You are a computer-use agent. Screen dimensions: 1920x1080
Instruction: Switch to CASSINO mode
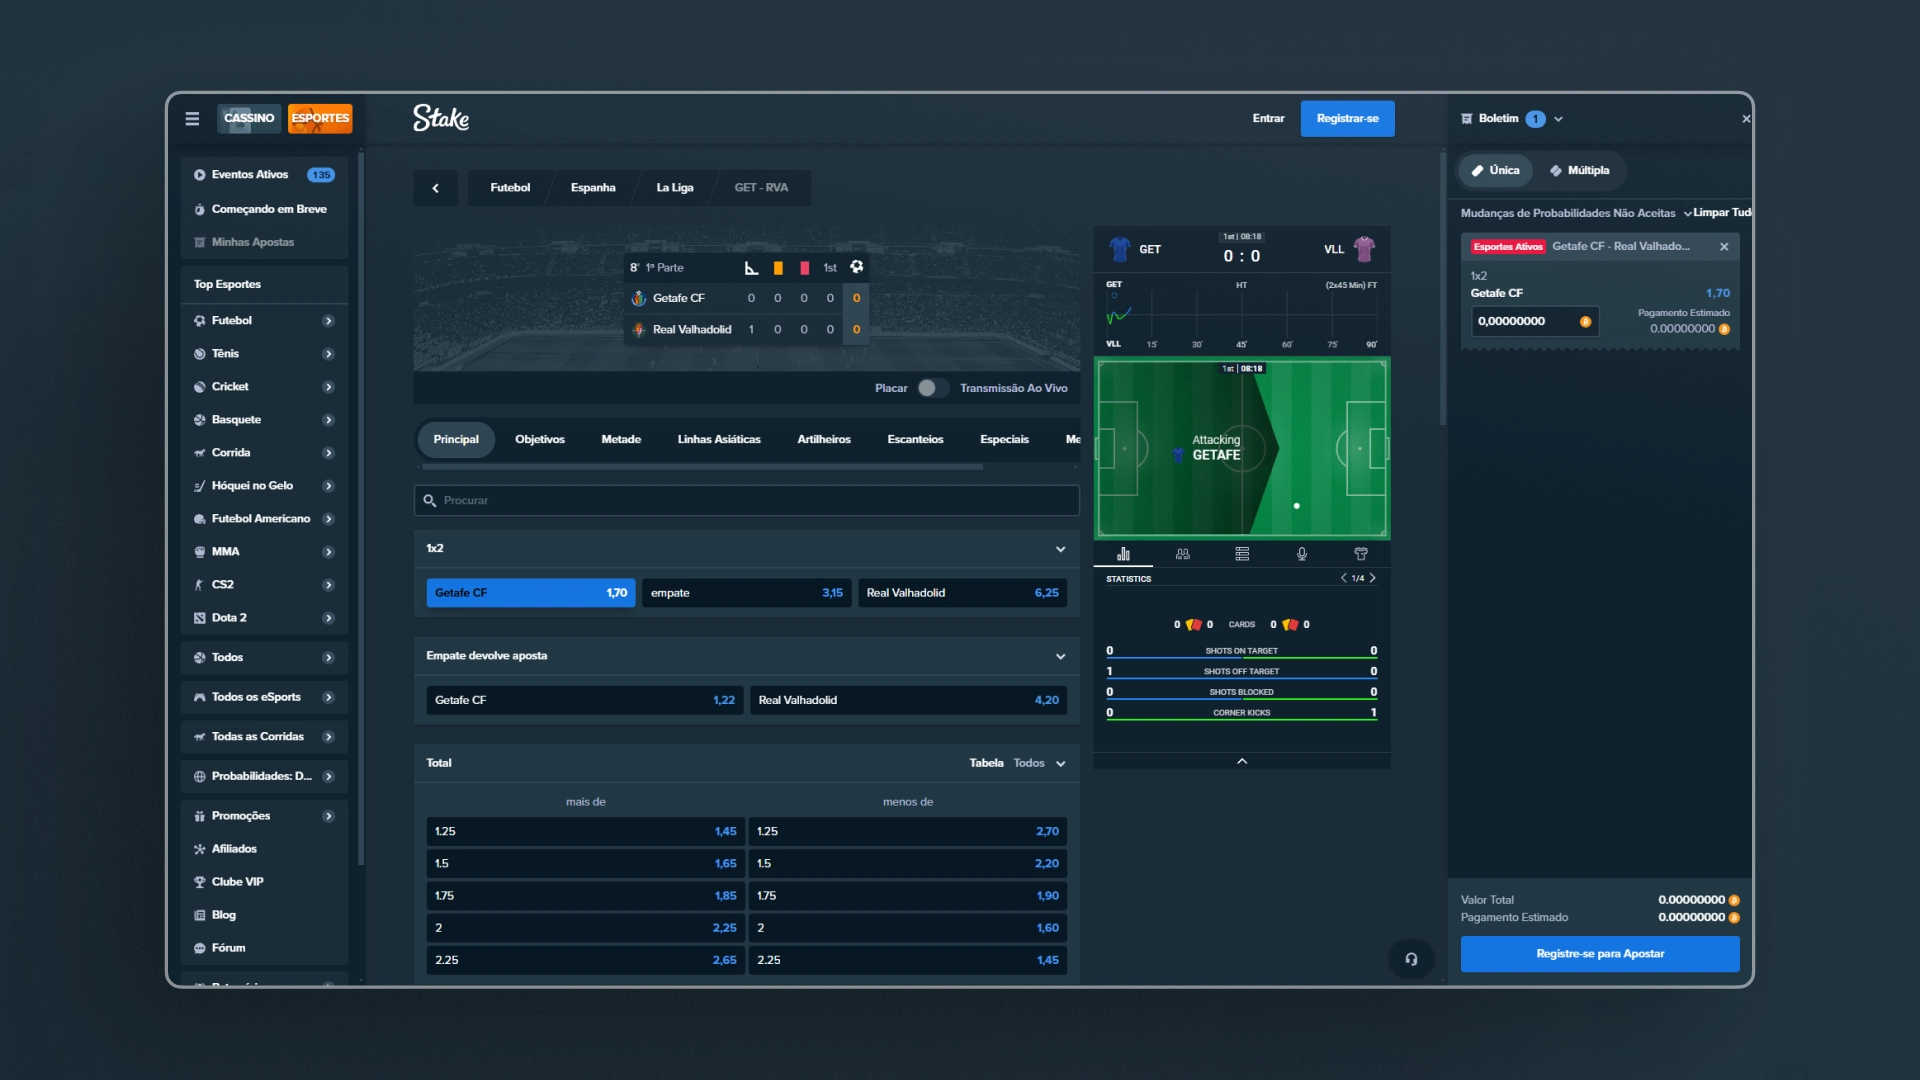(249, 118)
